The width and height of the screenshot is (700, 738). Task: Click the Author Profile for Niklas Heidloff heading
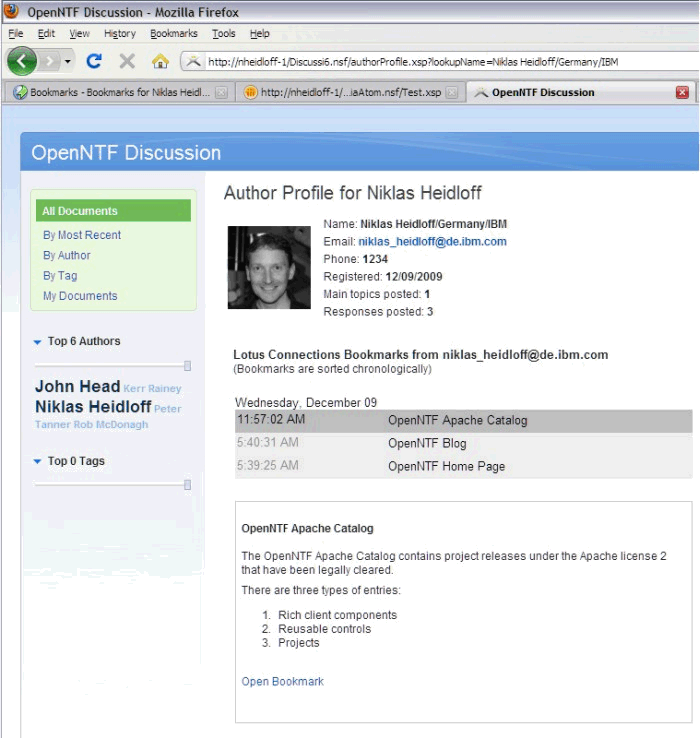(x=353, y=193)
